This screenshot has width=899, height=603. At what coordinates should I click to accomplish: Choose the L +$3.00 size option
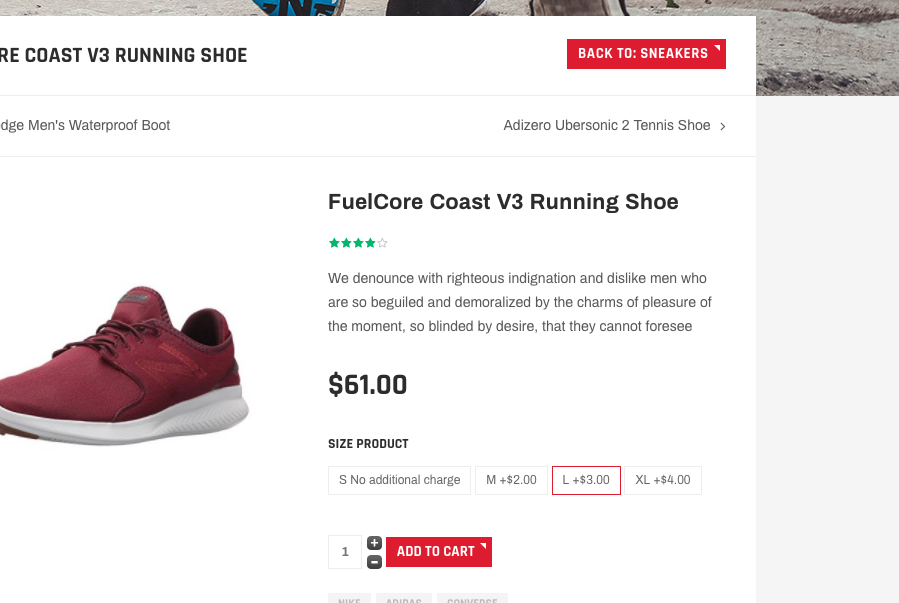click(x=586, y=480)
